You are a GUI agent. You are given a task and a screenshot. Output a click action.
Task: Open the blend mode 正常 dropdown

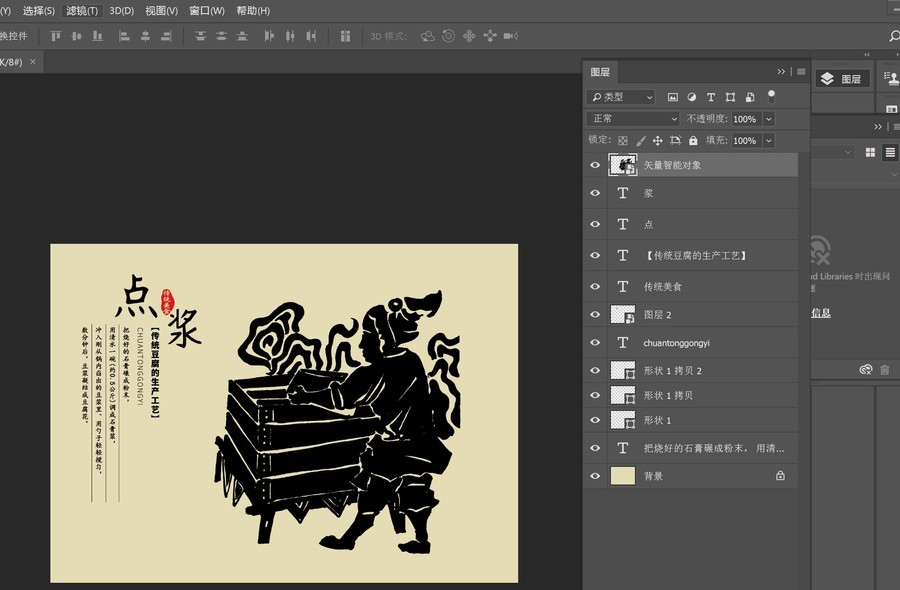coord(633,119)
